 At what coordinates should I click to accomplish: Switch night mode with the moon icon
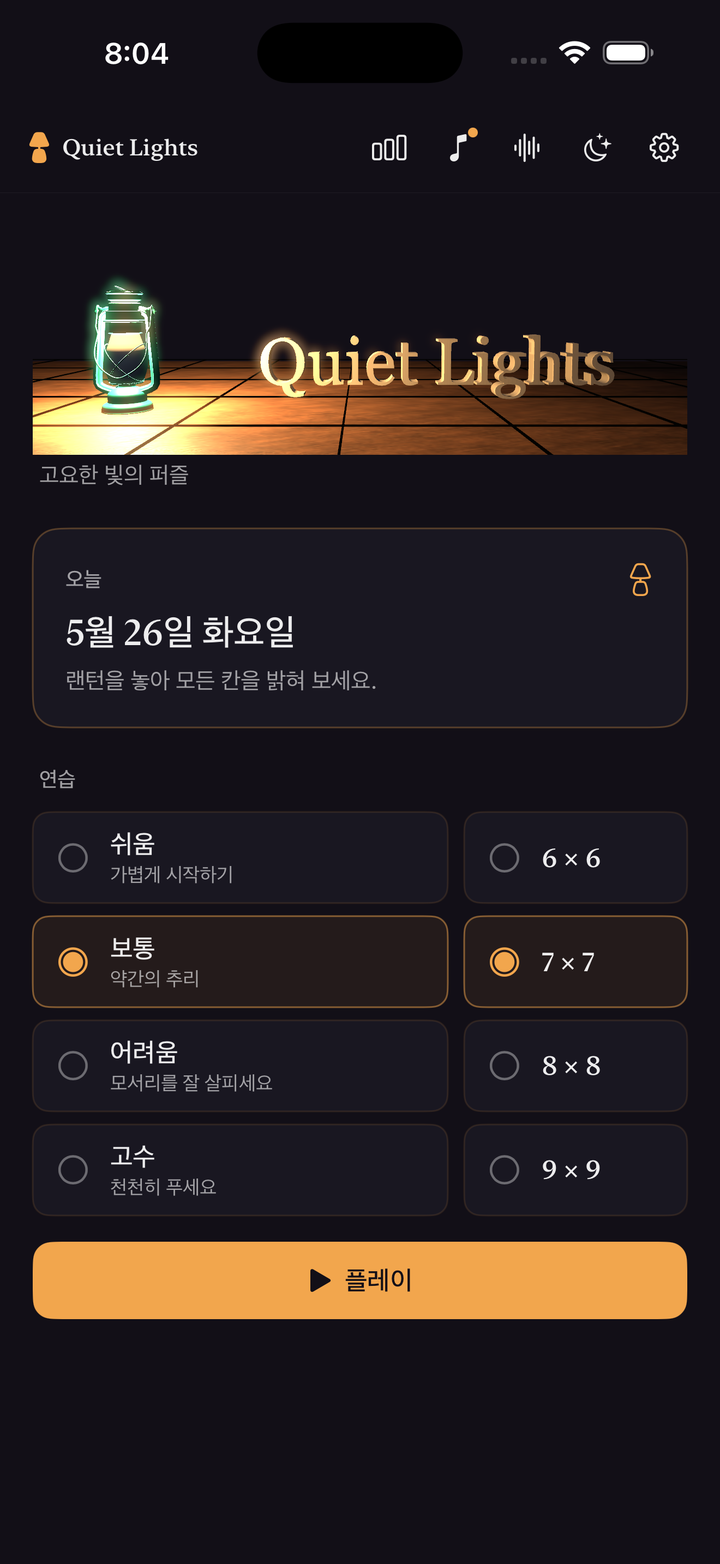[x=597, y=148]
